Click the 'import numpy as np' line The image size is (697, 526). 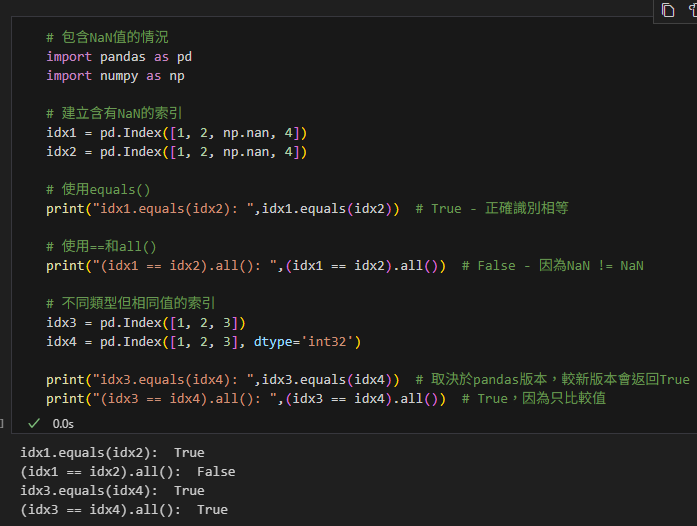[x=115, y=76]
